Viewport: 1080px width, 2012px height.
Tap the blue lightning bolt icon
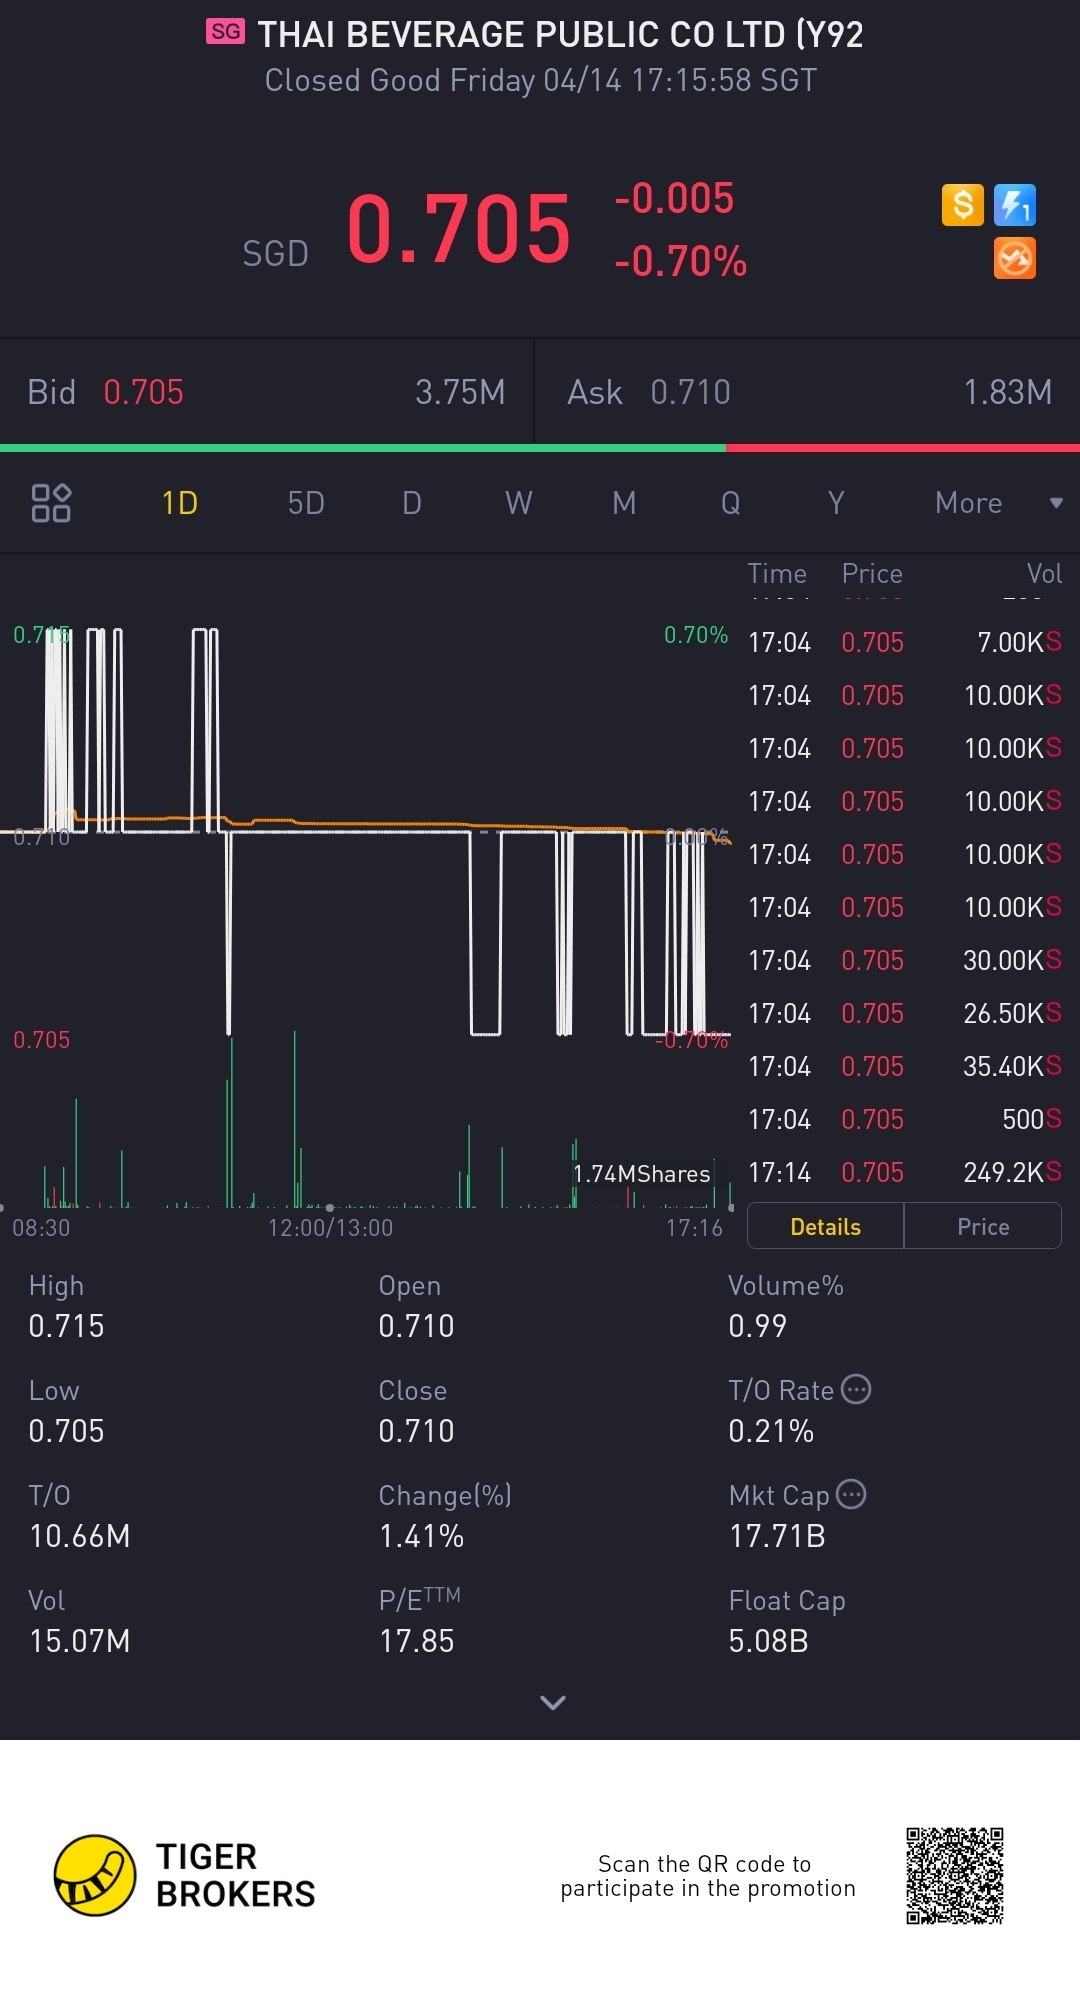click(x=1015, y=205)
